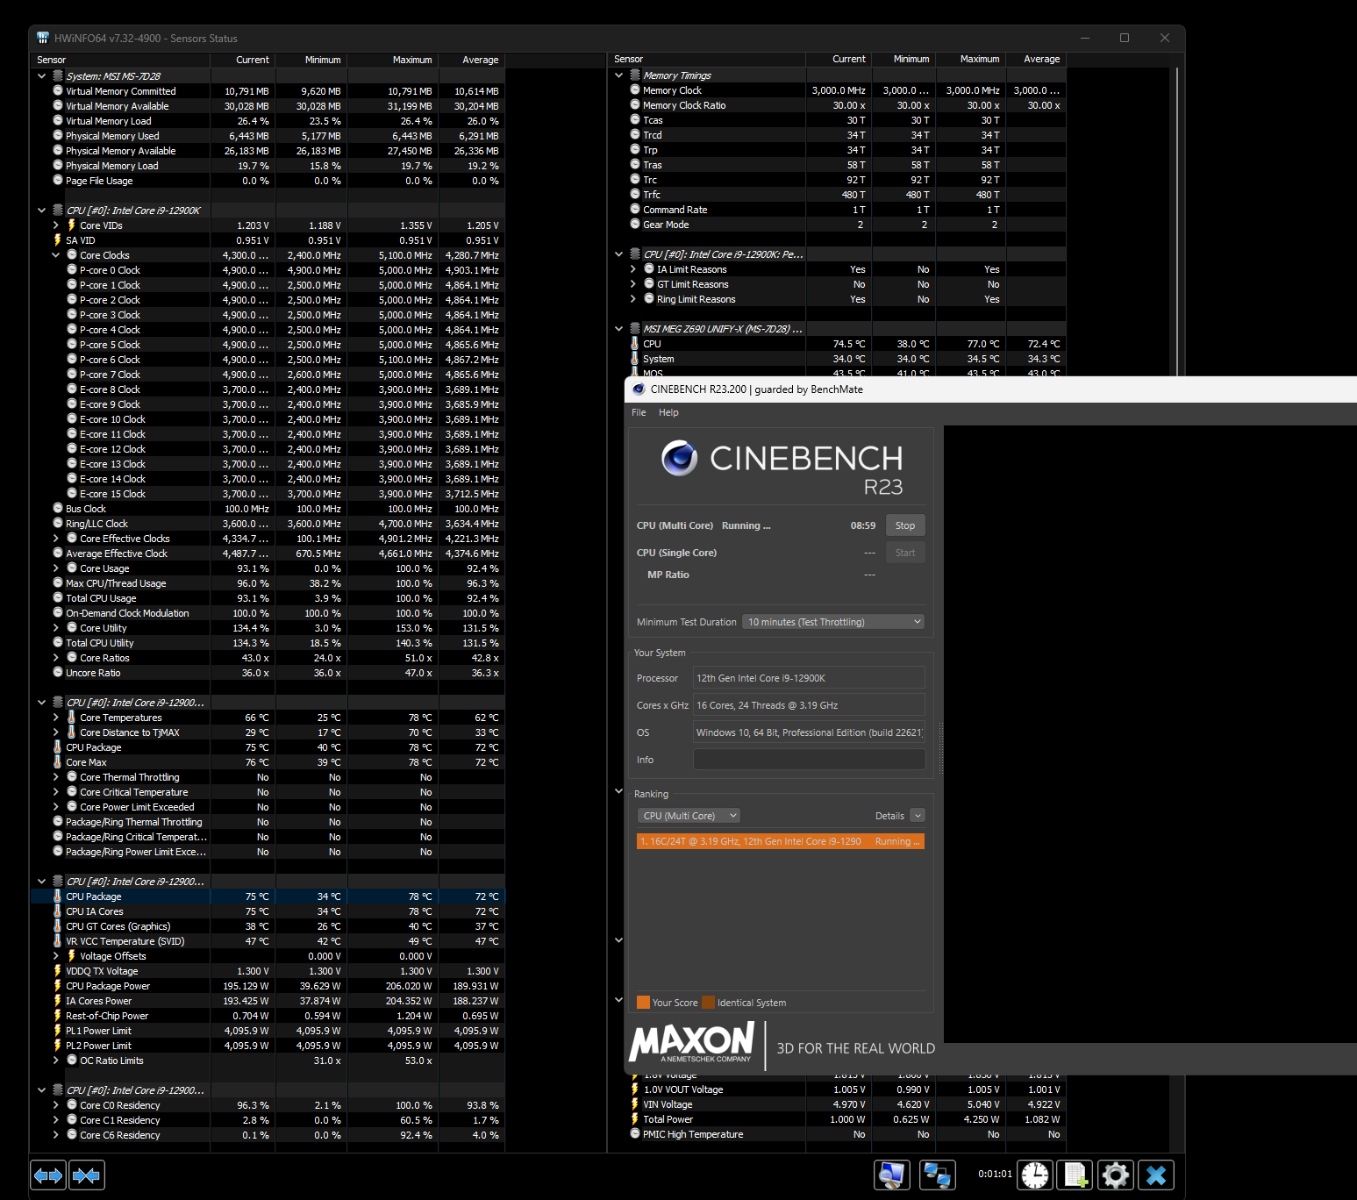Click the sensor icon beside Virtual Memory Committed
Image resolution: width=1357 pixels, height=1200 pixels.
tap(58, 91)
